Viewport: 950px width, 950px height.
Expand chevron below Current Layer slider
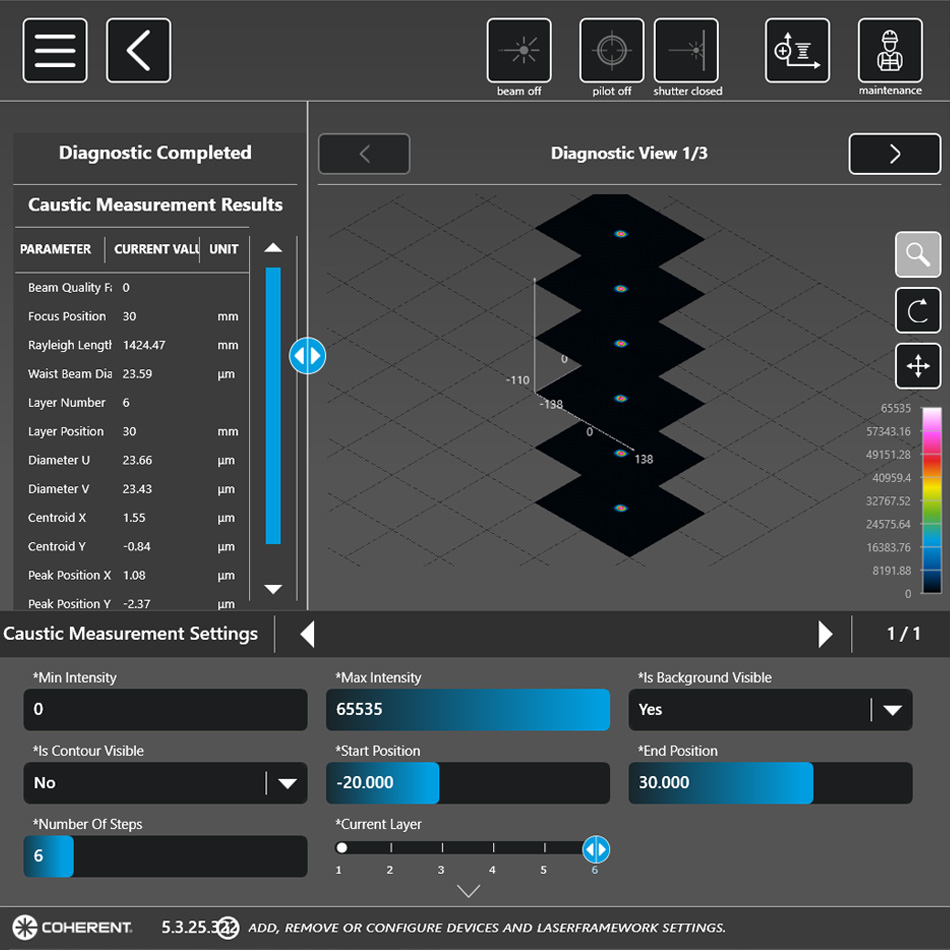point(468,890)
